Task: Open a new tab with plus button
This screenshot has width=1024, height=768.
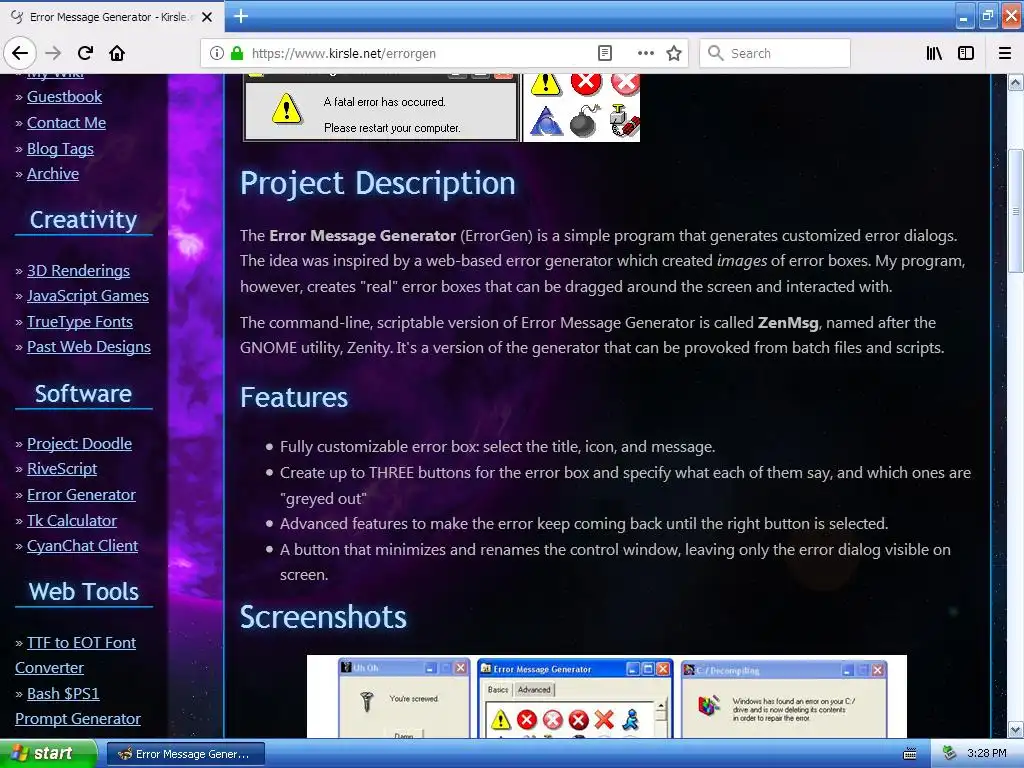Action: pos(241,16)
